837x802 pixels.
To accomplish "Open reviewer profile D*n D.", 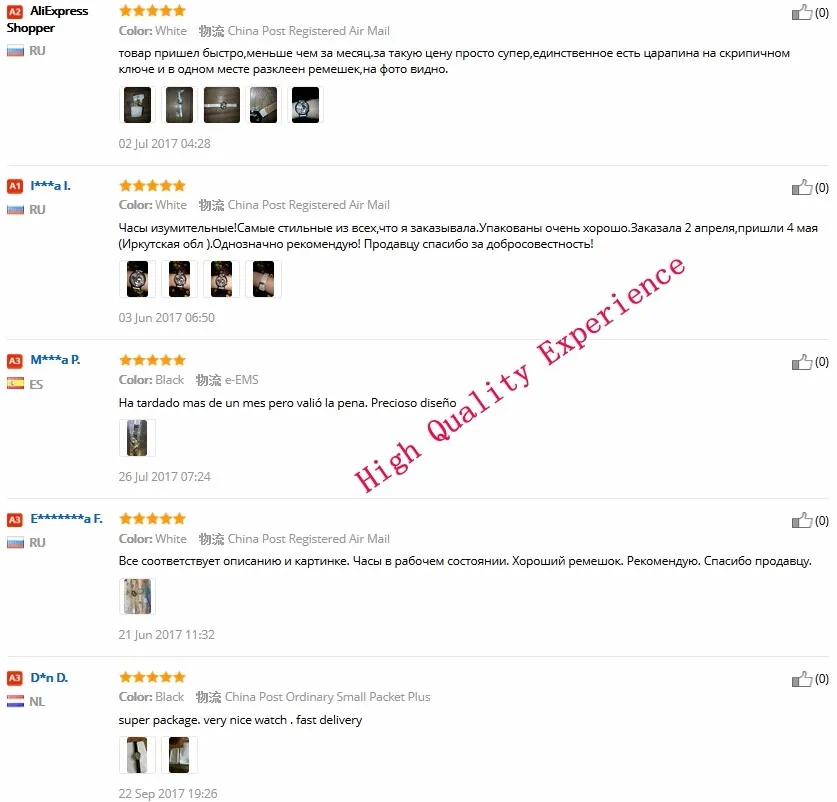I will [x=49, y=678].
